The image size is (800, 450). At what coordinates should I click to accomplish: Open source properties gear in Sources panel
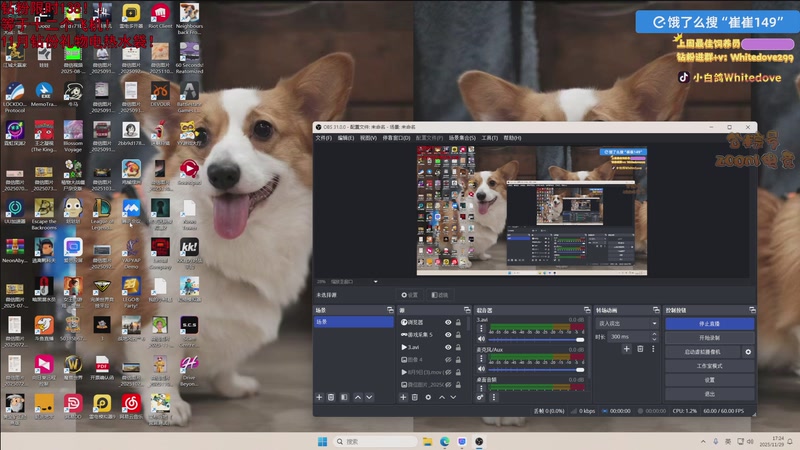[x=428, y=397]
